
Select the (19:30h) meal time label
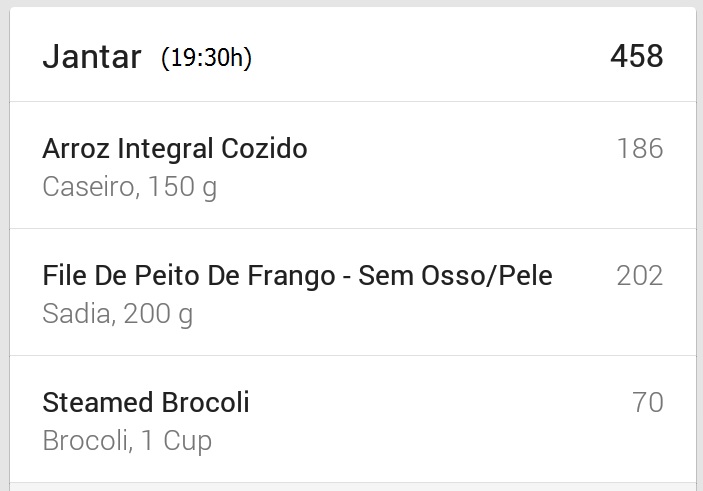[x=207, y=58]
